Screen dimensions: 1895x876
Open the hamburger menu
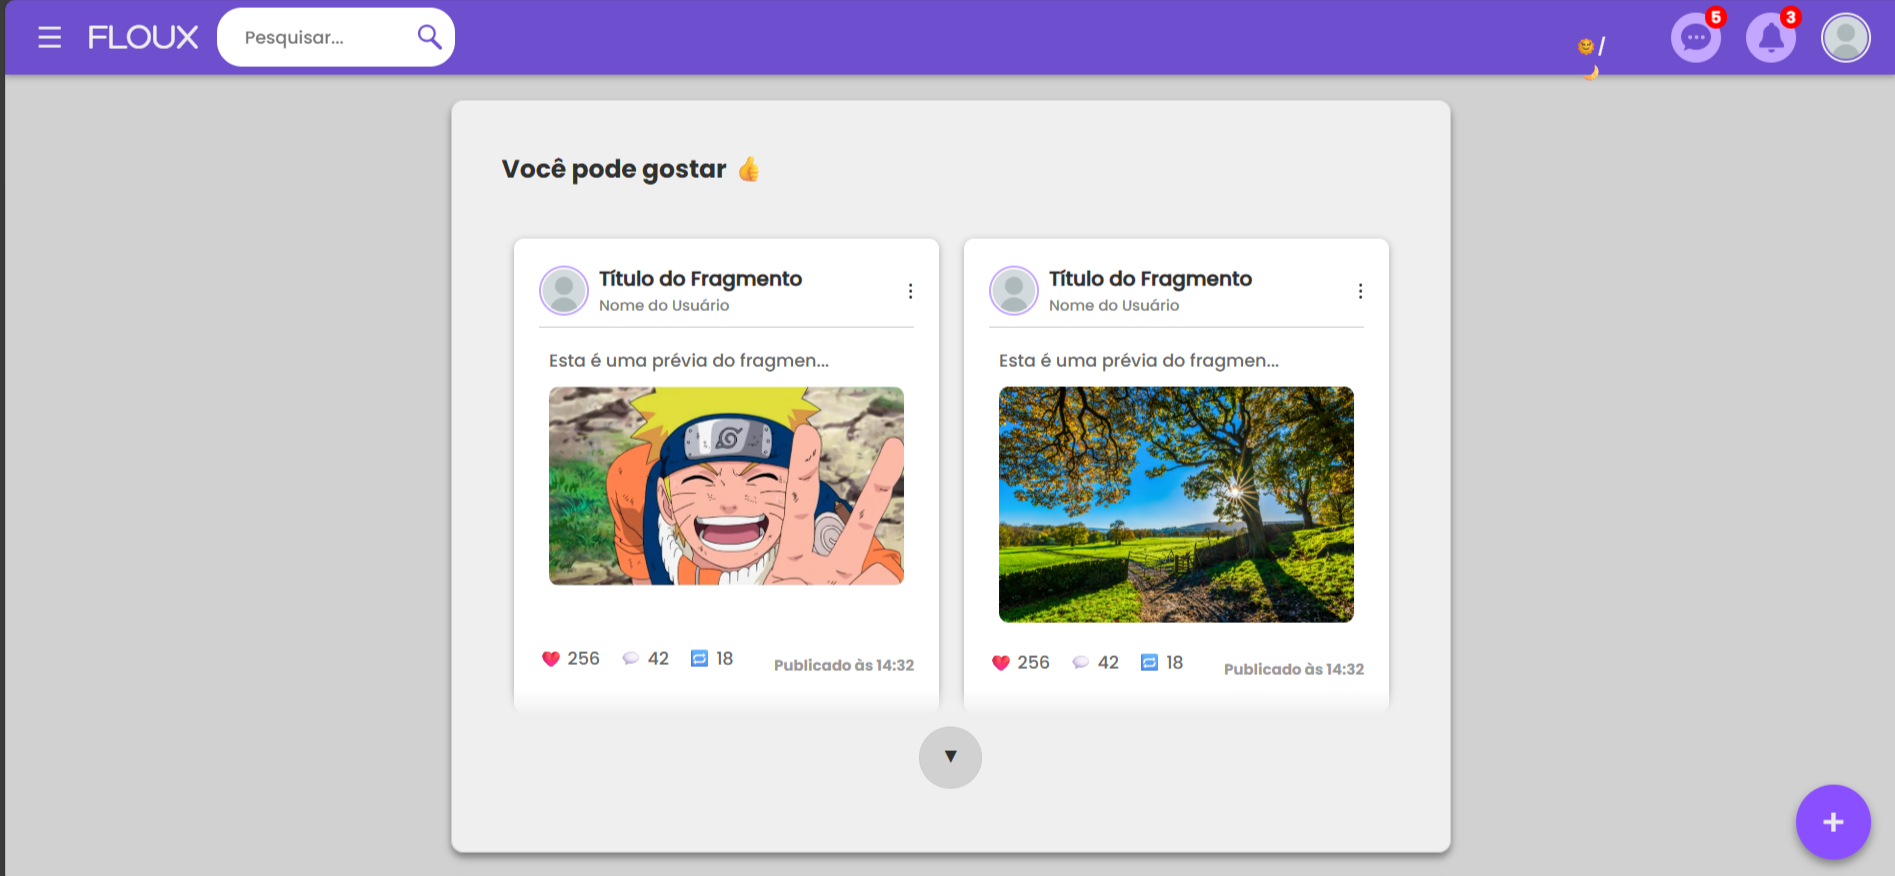click(x=49, y=38)
